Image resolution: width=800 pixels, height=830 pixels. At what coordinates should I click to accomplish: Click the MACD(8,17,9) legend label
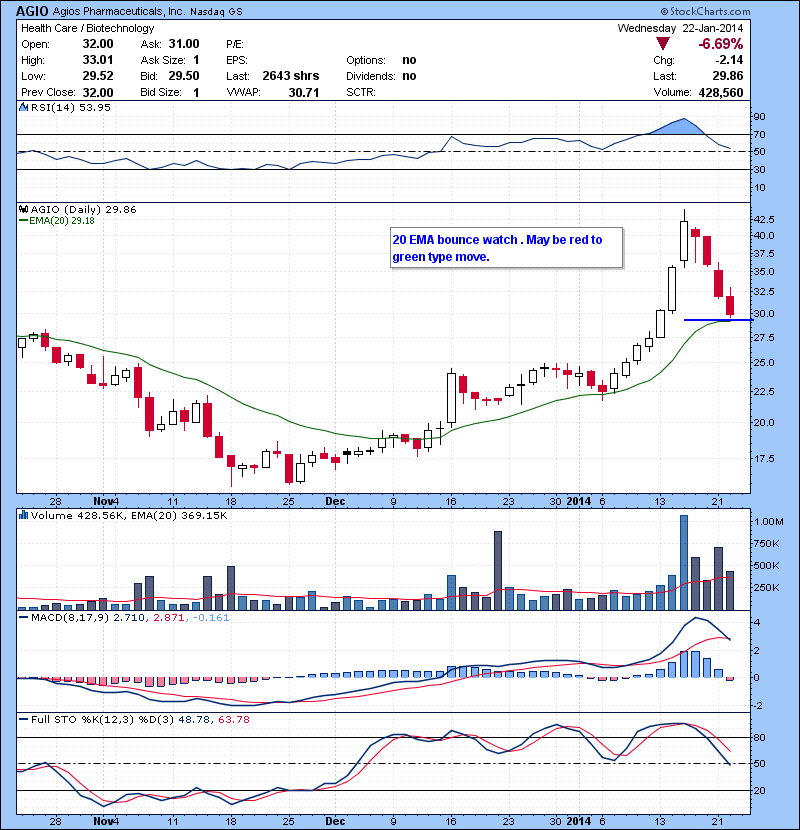(x=70, y=618)
